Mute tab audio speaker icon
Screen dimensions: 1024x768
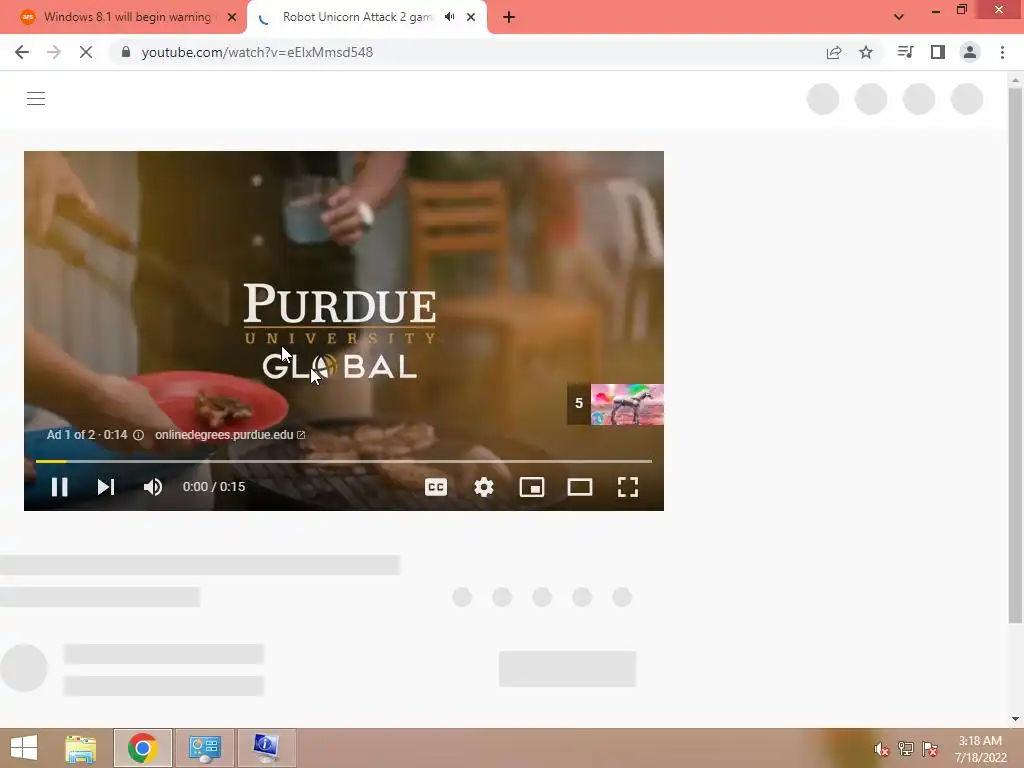pos(449,17)
